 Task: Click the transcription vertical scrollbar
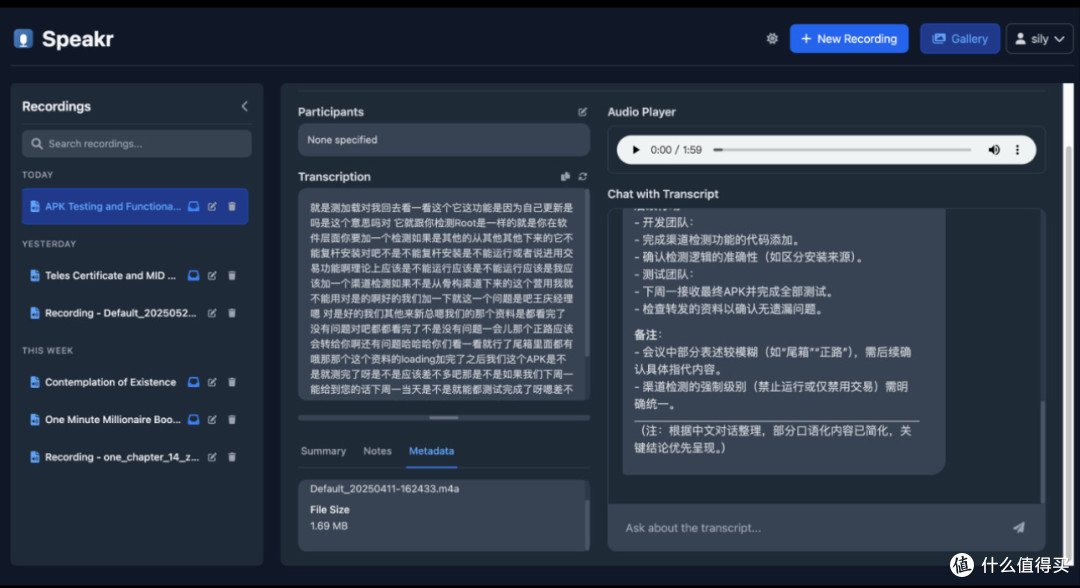(x=587, y=274)
